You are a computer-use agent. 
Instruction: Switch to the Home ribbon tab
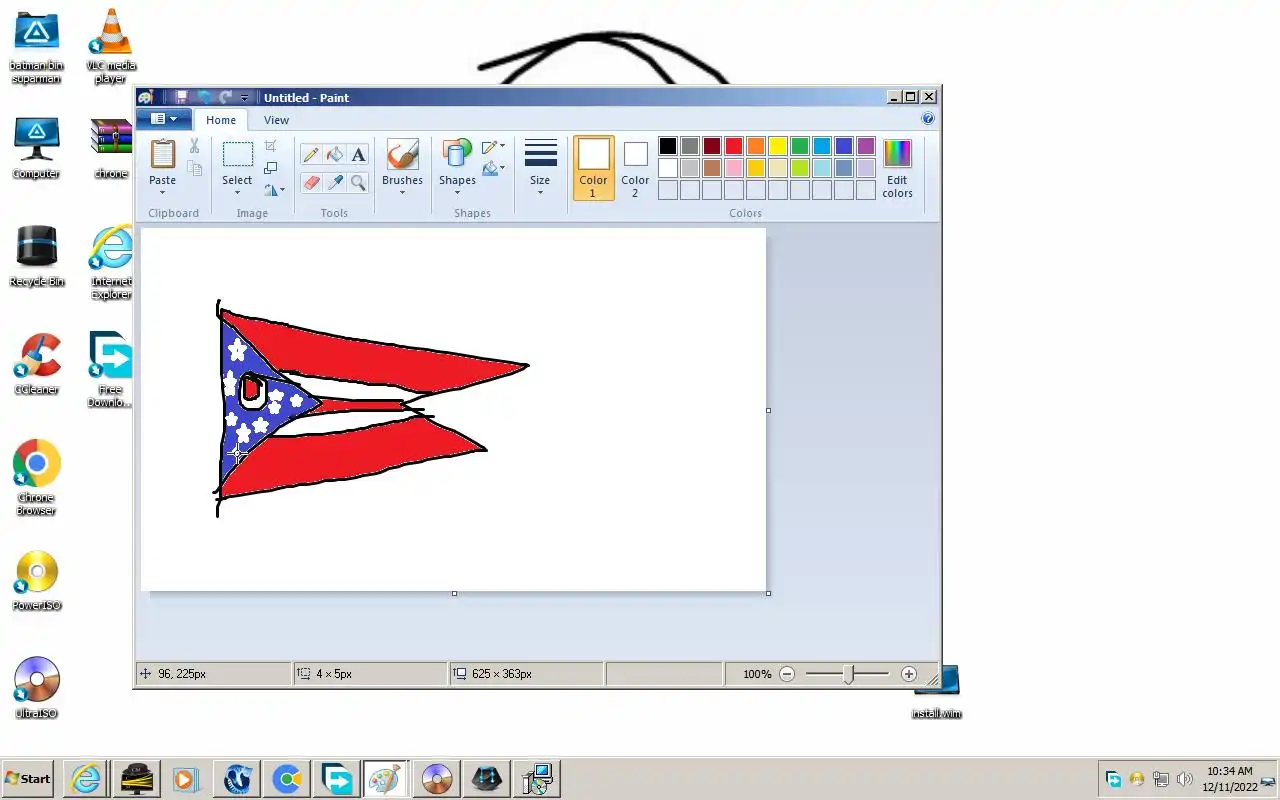tap(221, 120)
